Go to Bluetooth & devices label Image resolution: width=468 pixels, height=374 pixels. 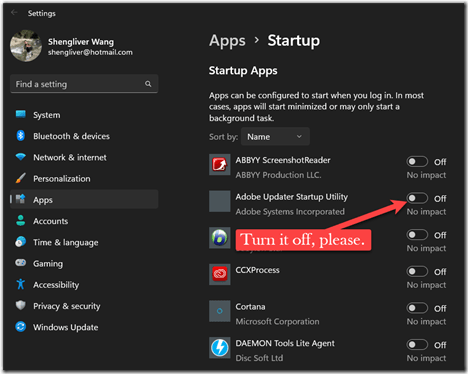coord(71,136)
